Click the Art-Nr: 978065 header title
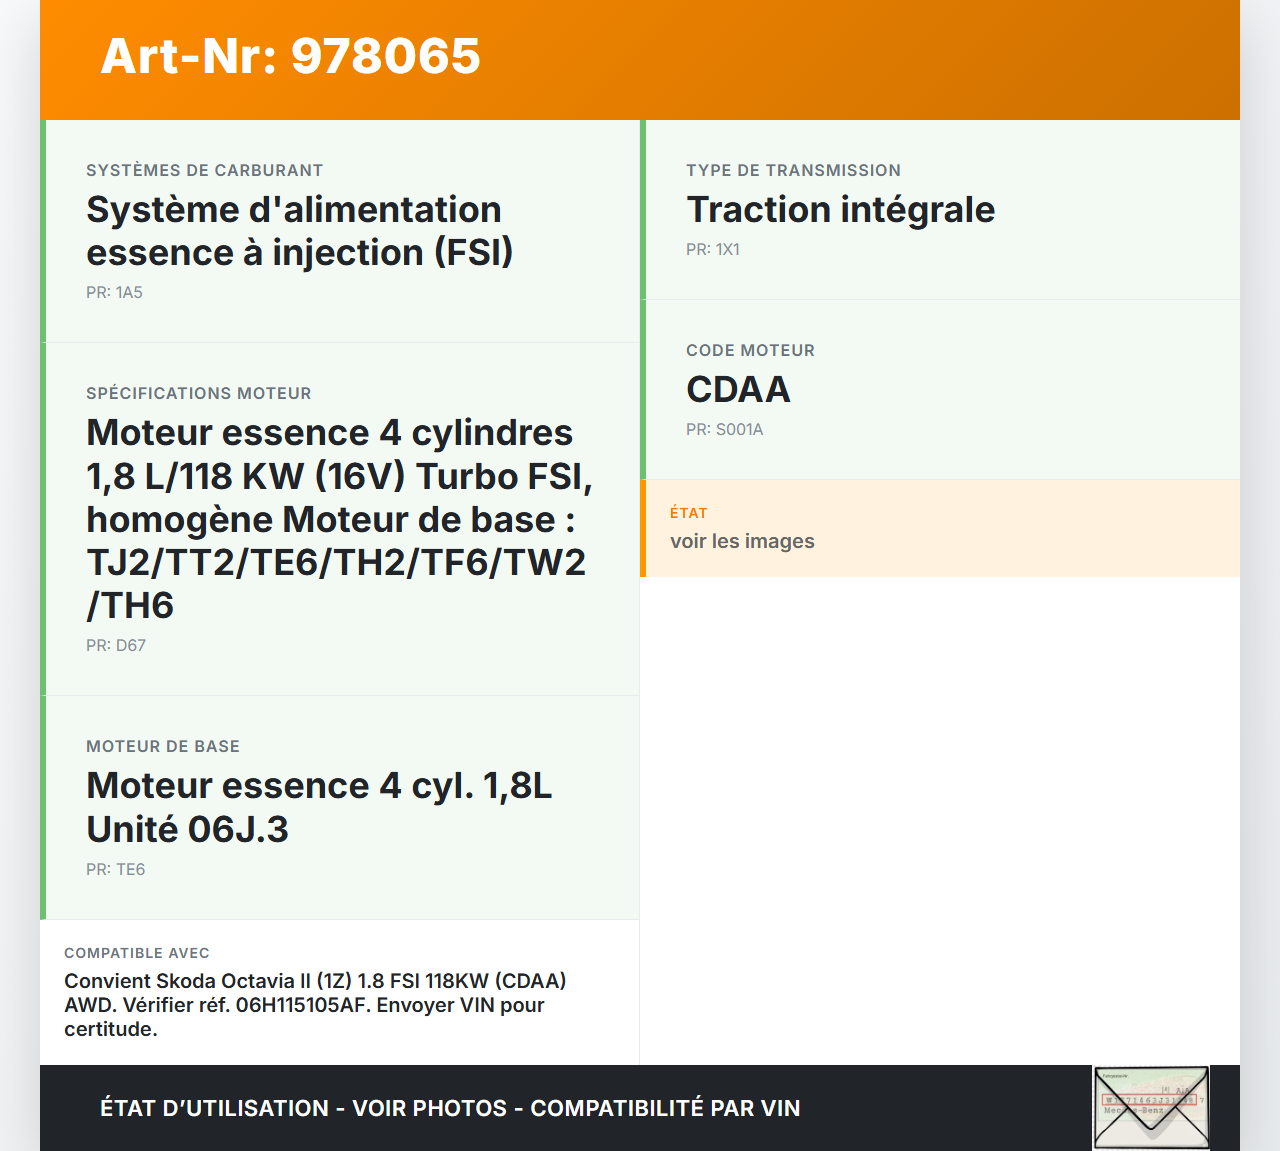Viewport: 1280px width, 1151px height. click(290, 56)
